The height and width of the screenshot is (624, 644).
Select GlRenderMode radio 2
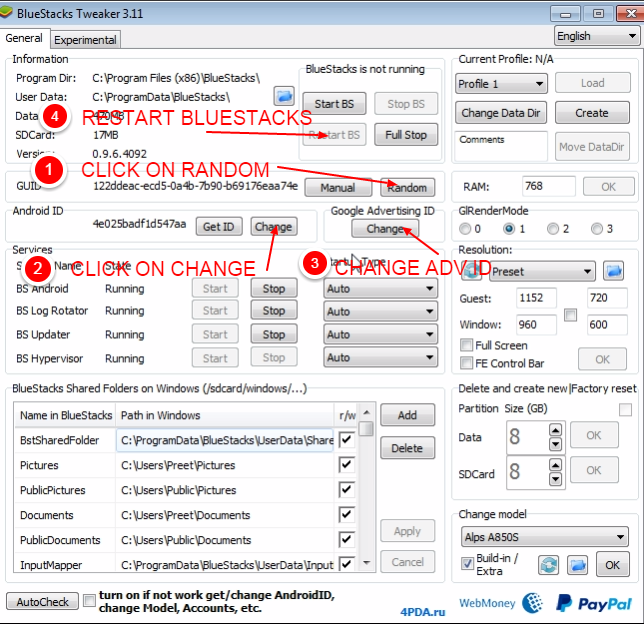pos(553,229)
